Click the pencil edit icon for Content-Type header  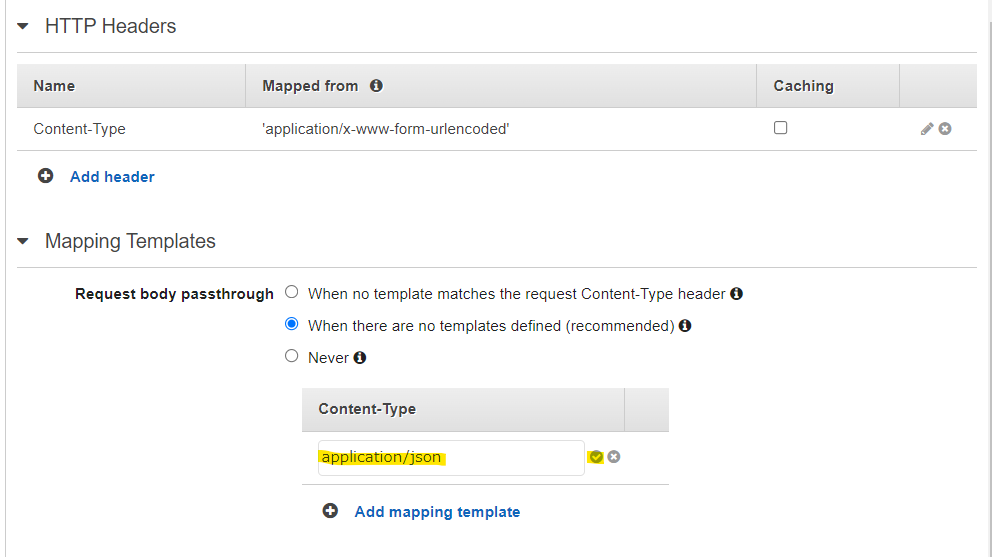tap(927, 129)
